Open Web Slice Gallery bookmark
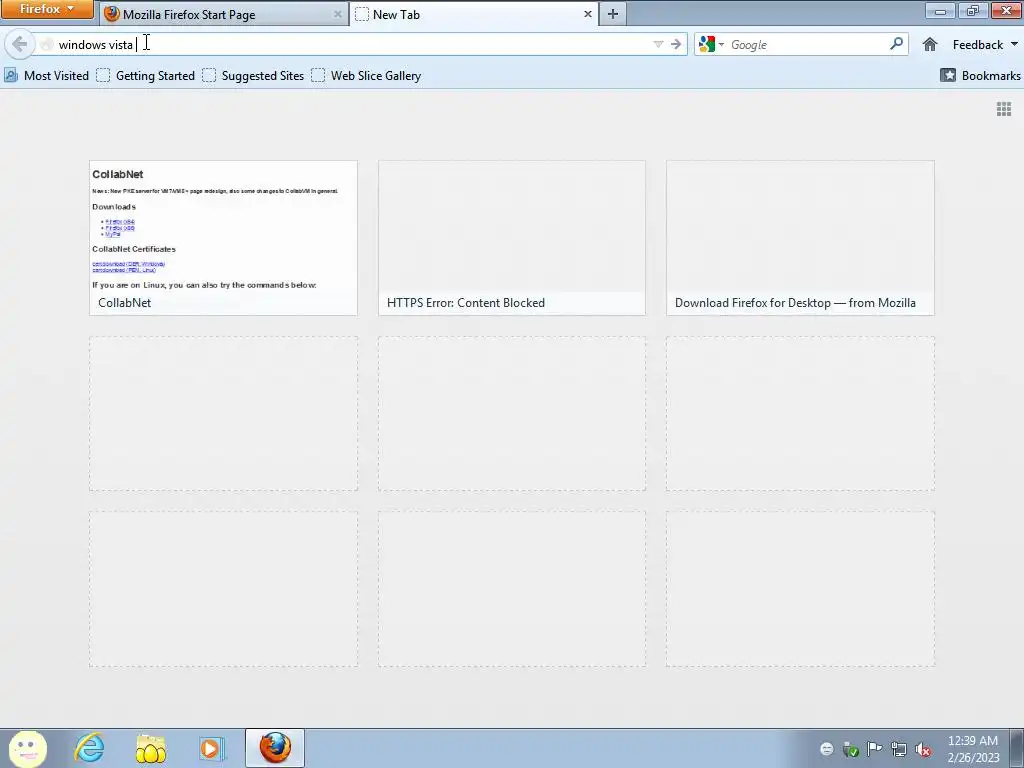 tap(366, 76)
